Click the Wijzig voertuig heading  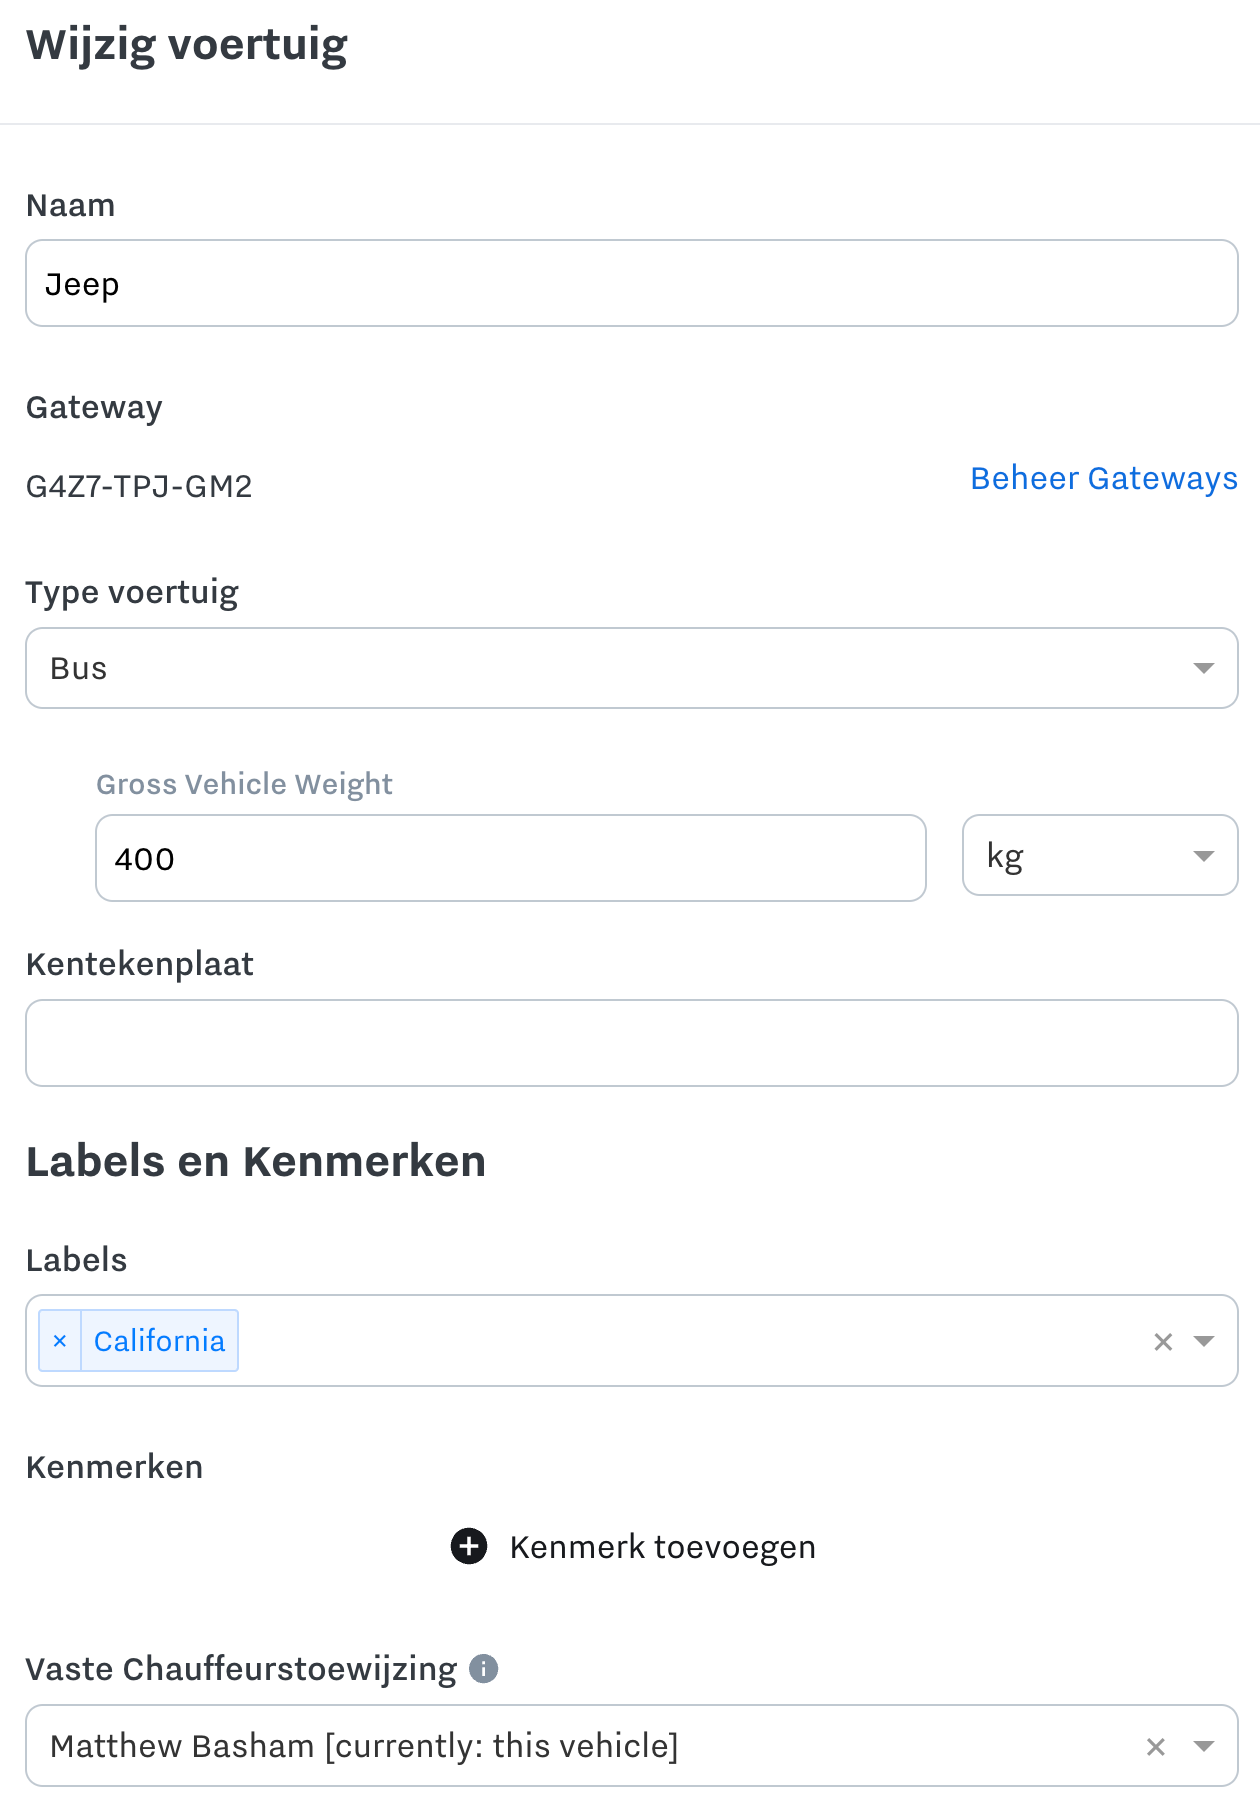187,46
